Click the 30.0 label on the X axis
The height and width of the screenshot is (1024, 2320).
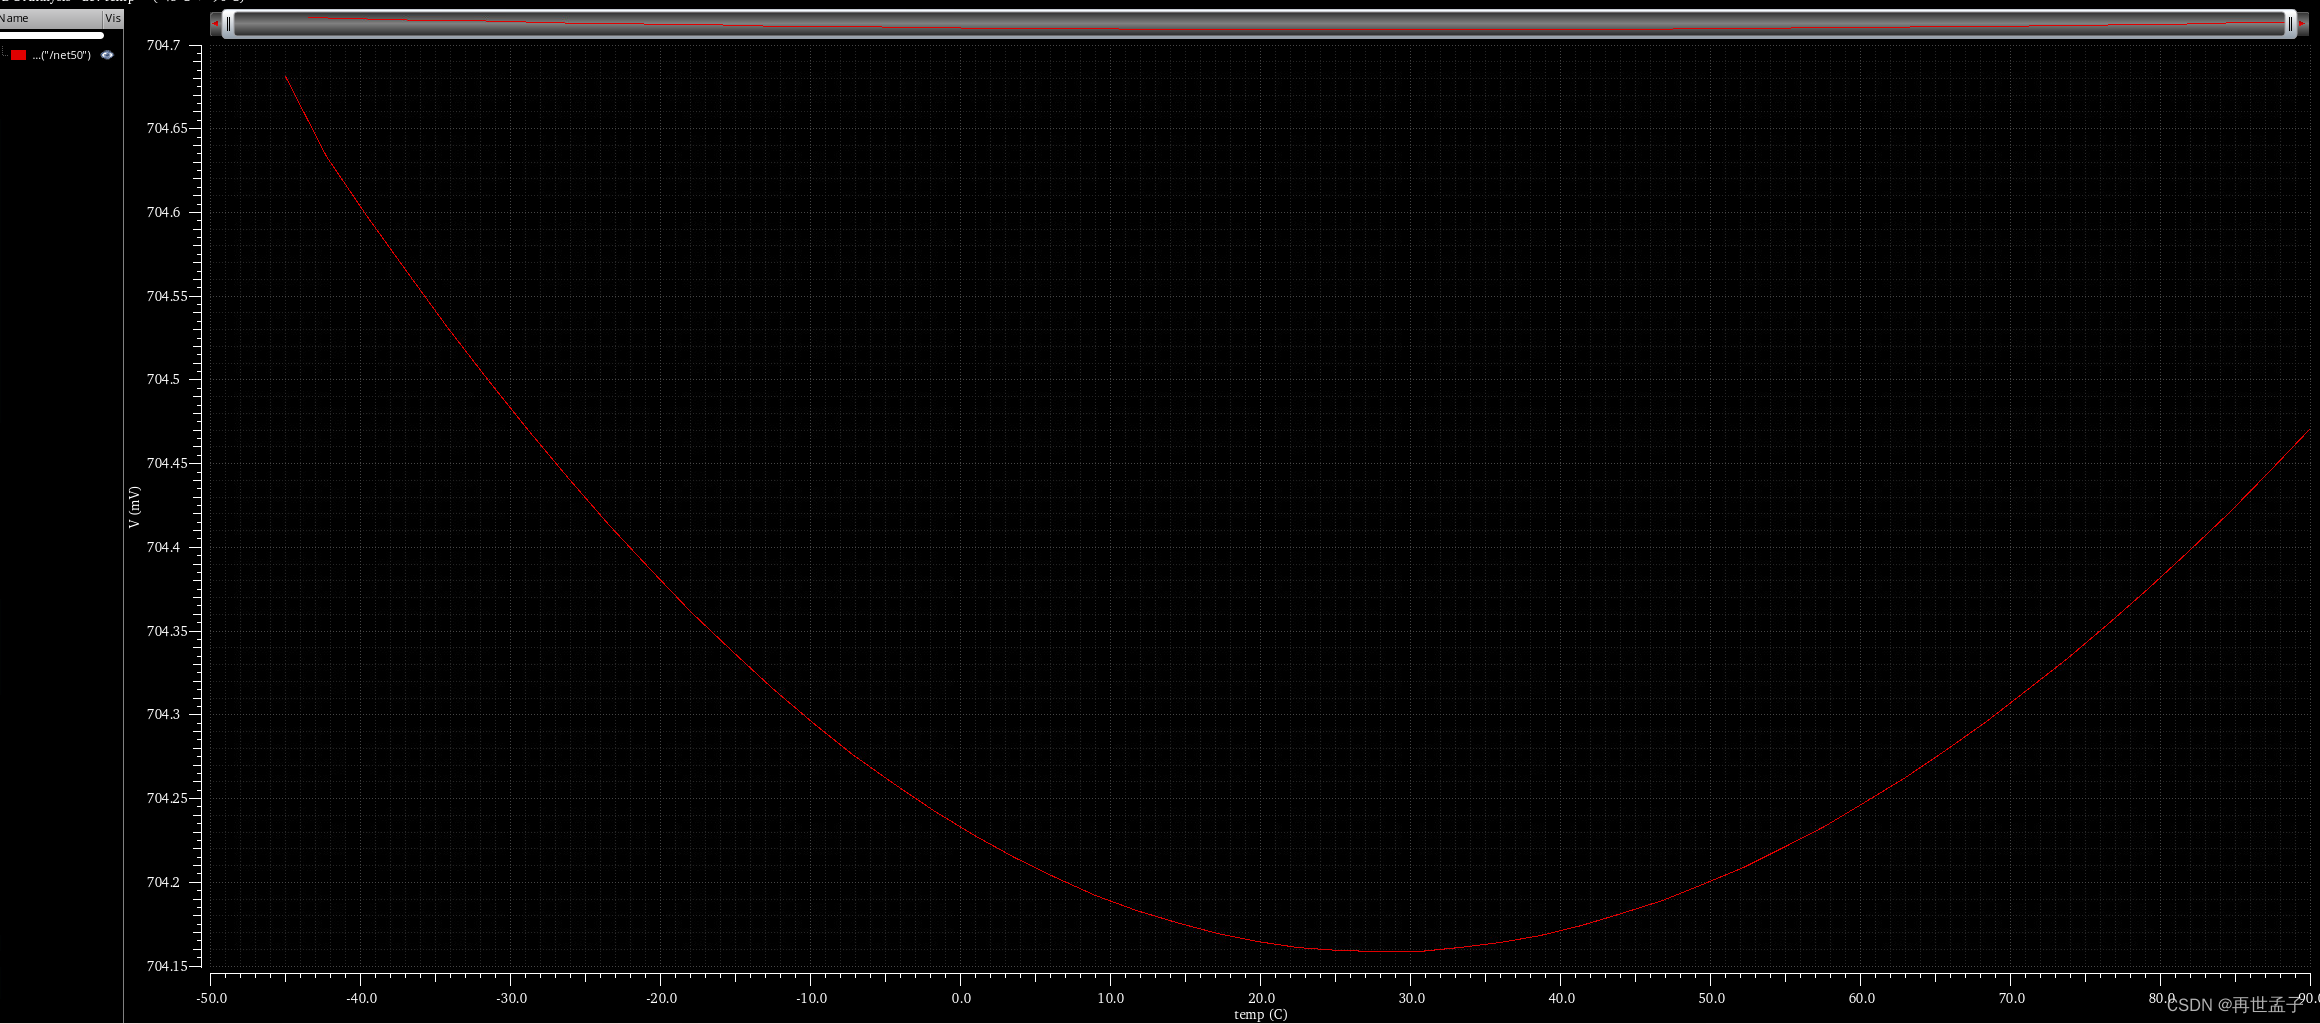click(x=1411, y=998)
